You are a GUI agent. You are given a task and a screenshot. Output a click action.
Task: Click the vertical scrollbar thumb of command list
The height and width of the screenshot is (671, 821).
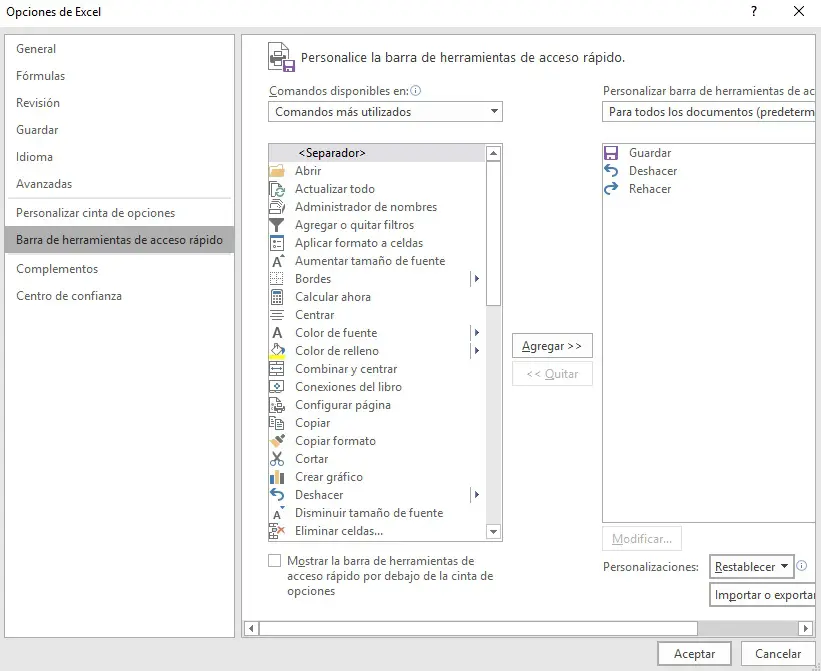pyautogui.click(x=493, y=233)
